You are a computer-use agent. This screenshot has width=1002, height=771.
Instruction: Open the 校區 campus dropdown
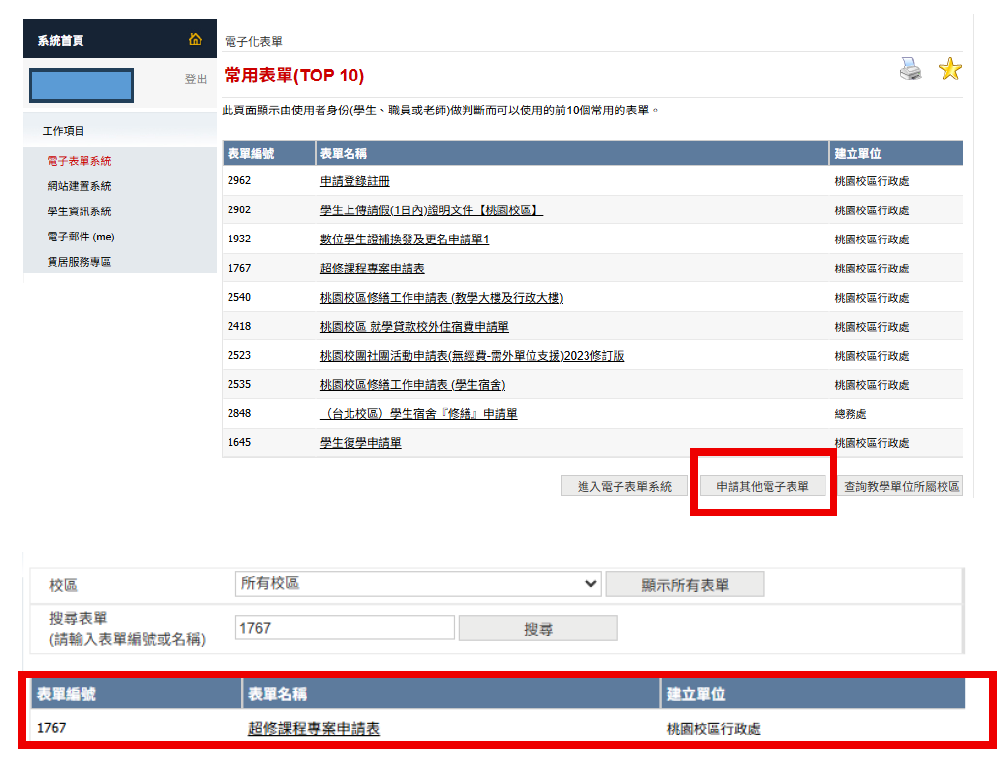click(x=417, y=584)
